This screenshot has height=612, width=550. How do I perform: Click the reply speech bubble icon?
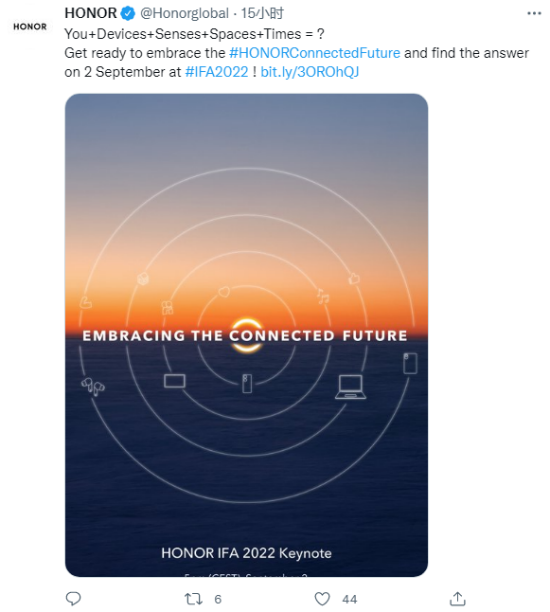[x=73, y=598]
